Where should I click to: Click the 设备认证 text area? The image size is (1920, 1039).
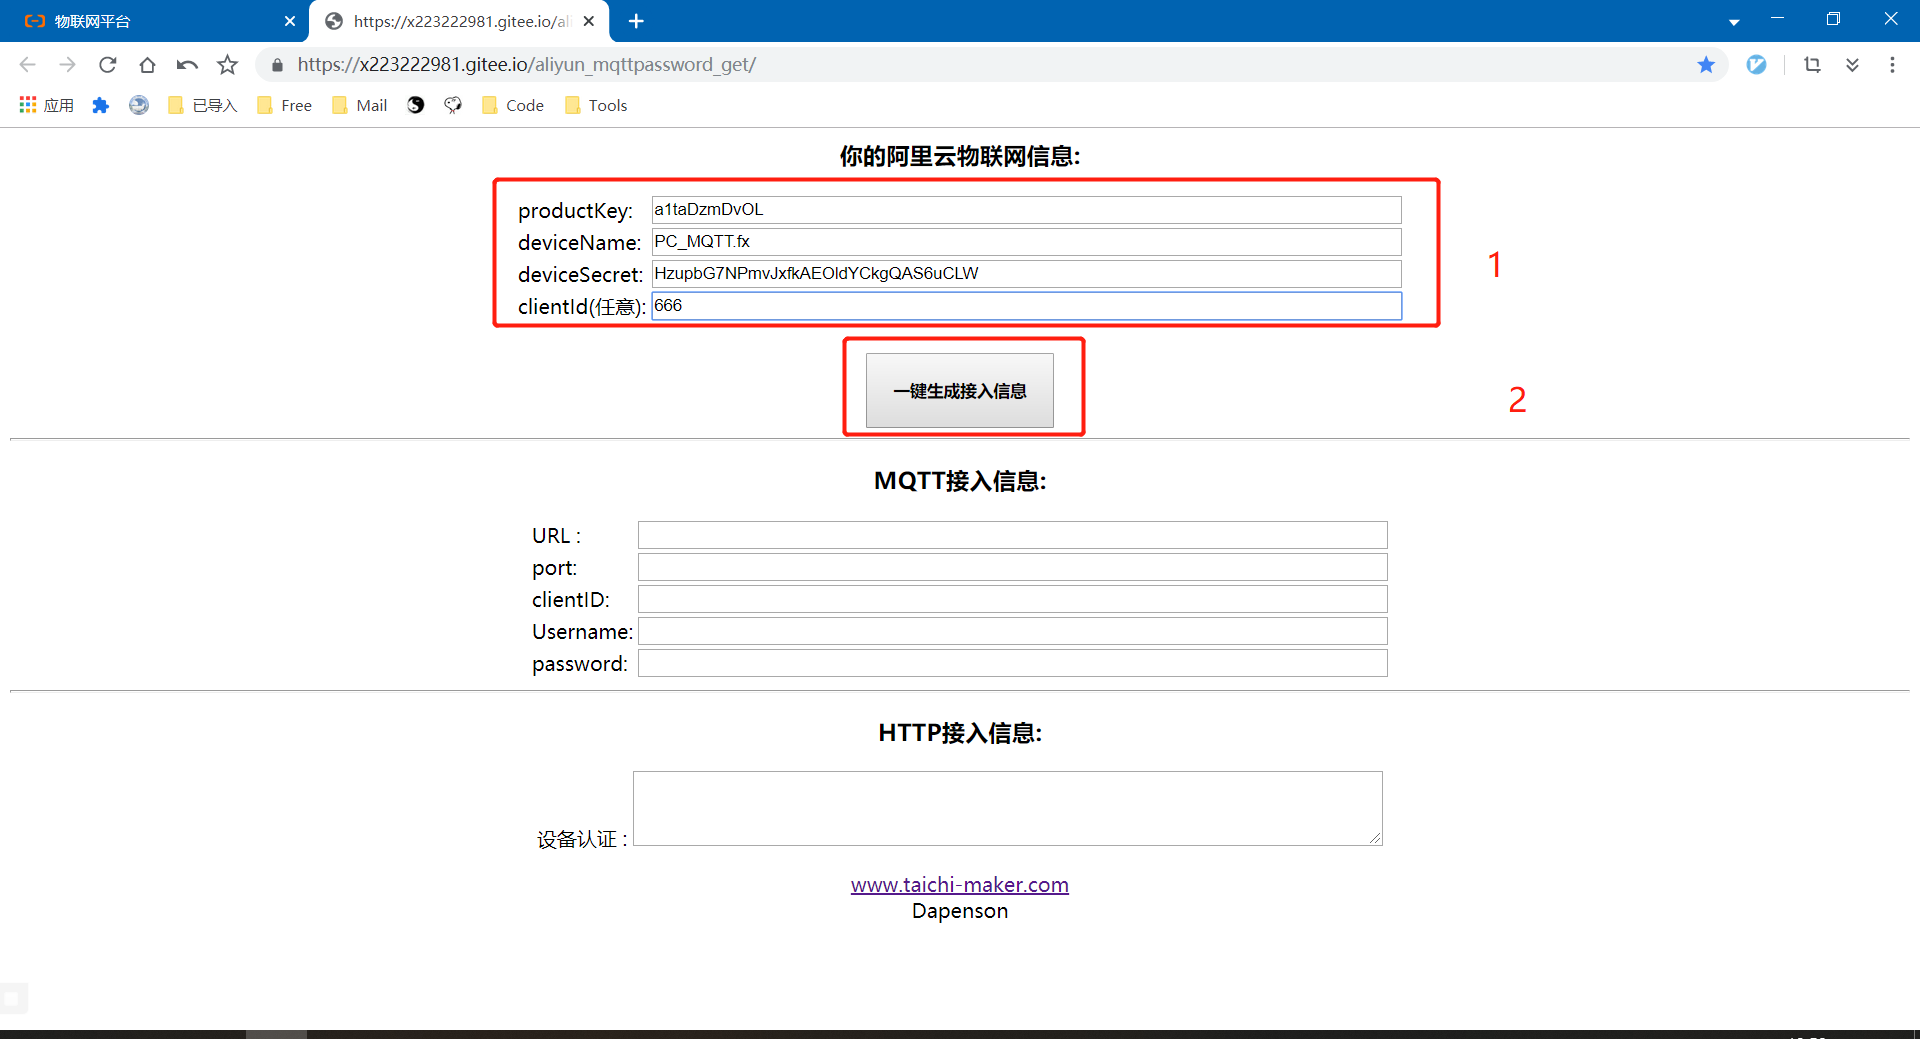(1008, 808)
